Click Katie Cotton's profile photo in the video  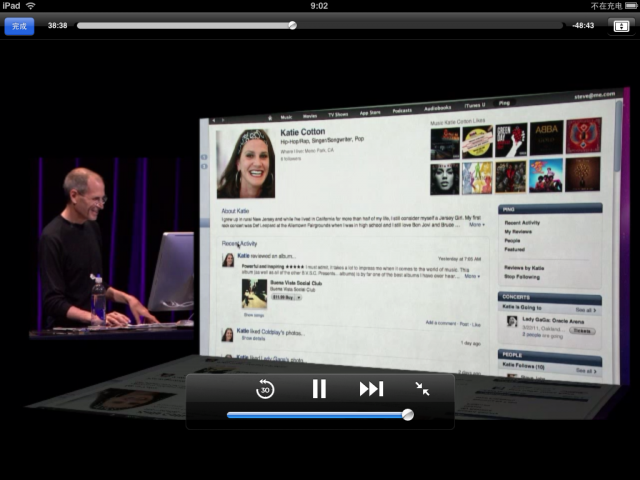(x=245, y=164)
